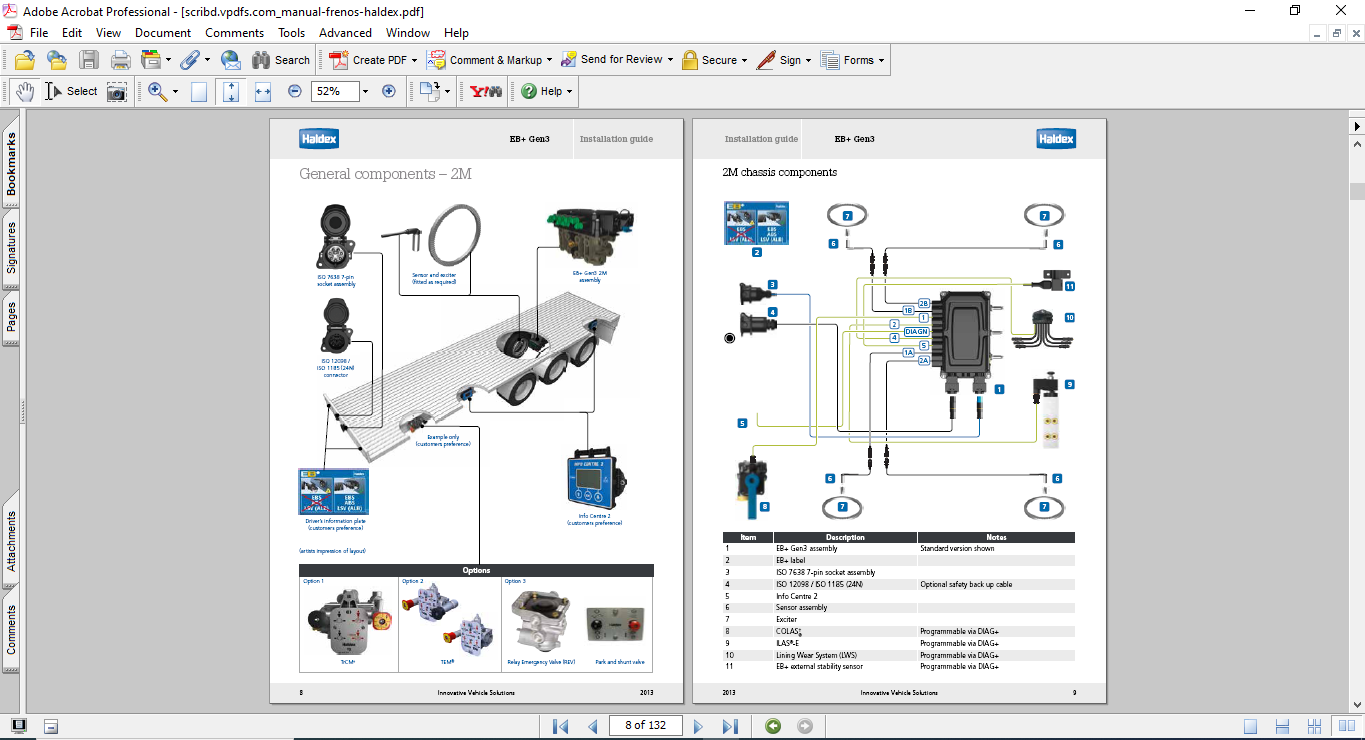1365x740 pixels.
Task: Expand the Secure dropdown menu
Action: (745, 60)
